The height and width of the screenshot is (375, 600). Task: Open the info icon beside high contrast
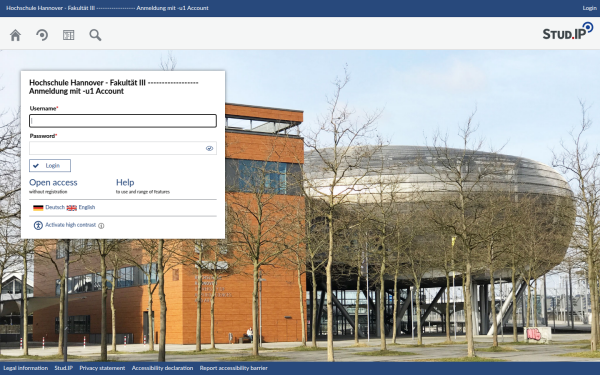[101, 226]
